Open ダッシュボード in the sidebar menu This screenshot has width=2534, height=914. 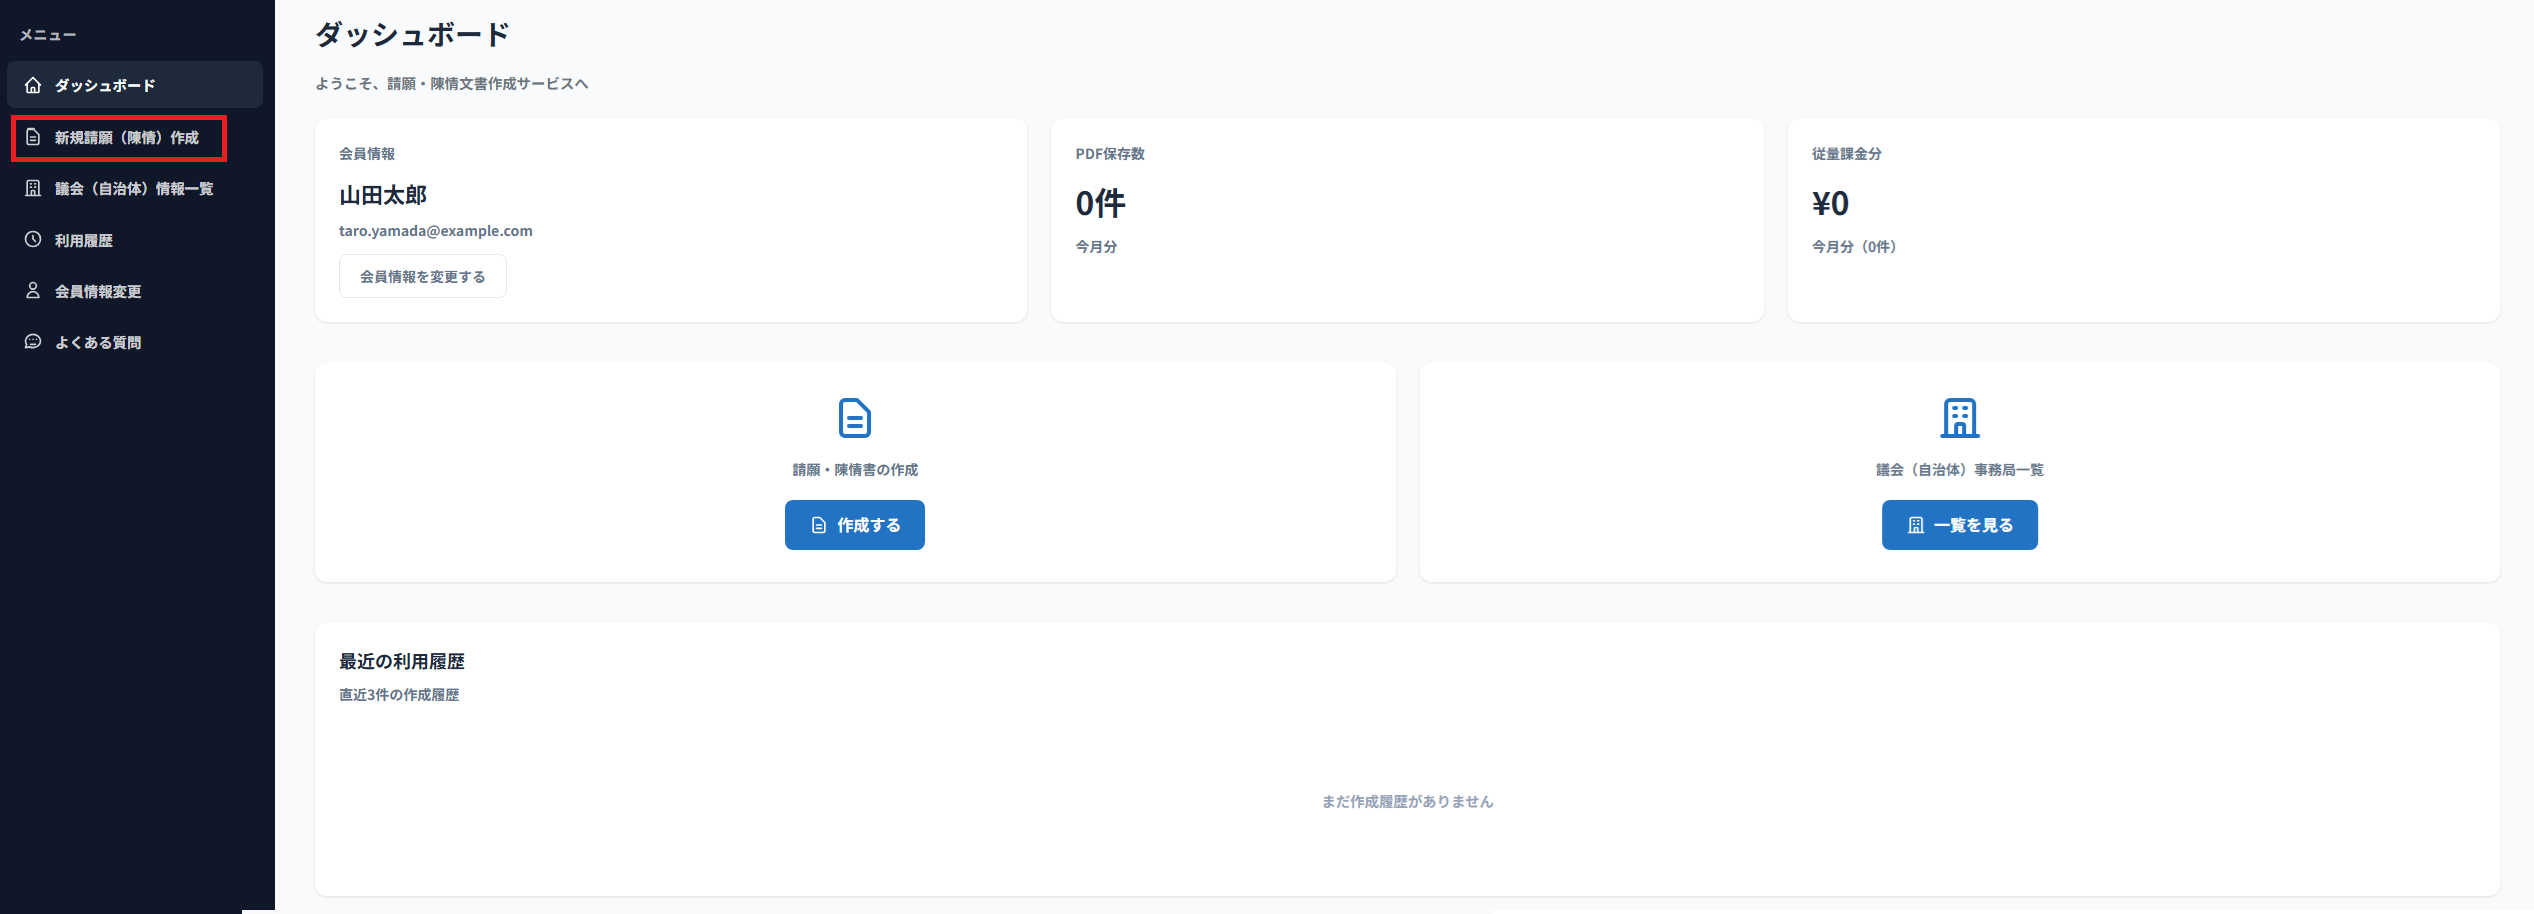point(105,85)
